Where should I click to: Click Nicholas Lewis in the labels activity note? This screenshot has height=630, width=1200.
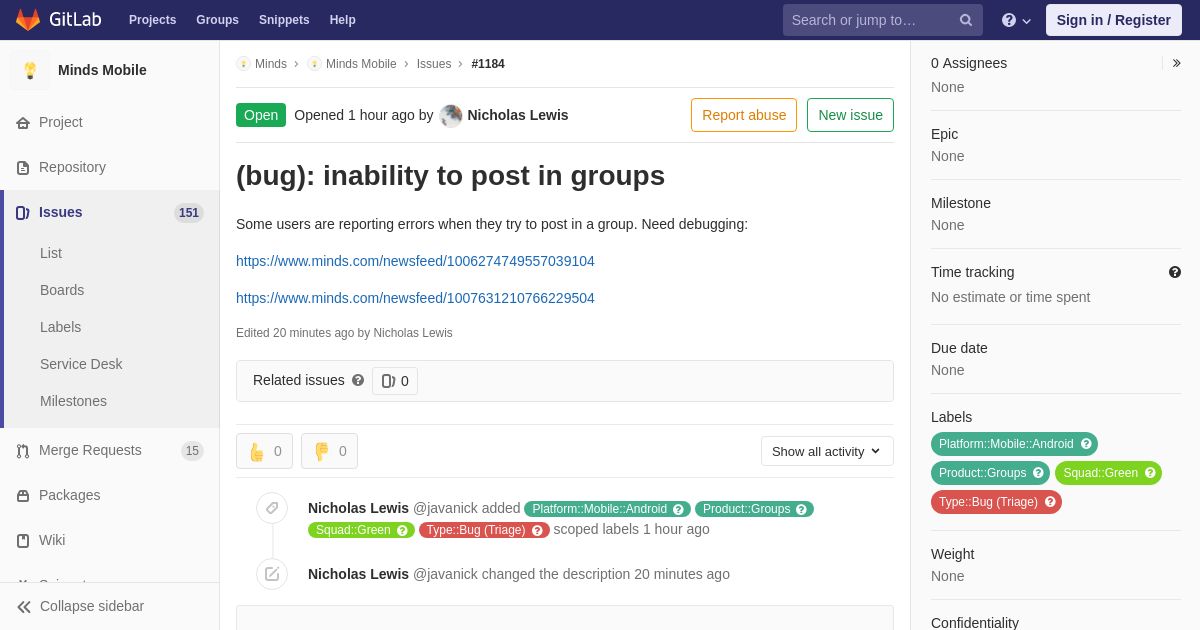point(358,508)
